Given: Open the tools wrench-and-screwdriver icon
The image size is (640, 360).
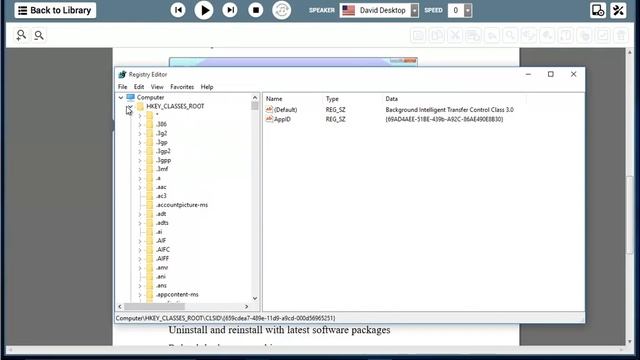Looking at the screenshot, I should (618, 10).
